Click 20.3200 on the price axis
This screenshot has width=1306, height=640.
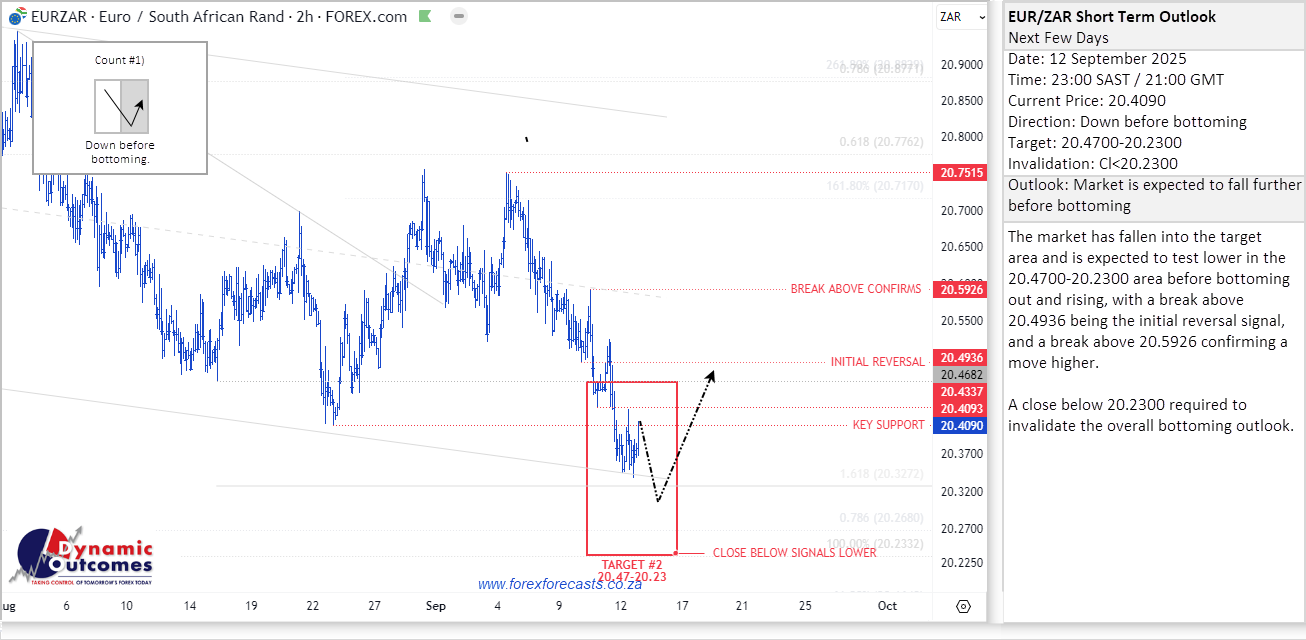tap(961, 492)
